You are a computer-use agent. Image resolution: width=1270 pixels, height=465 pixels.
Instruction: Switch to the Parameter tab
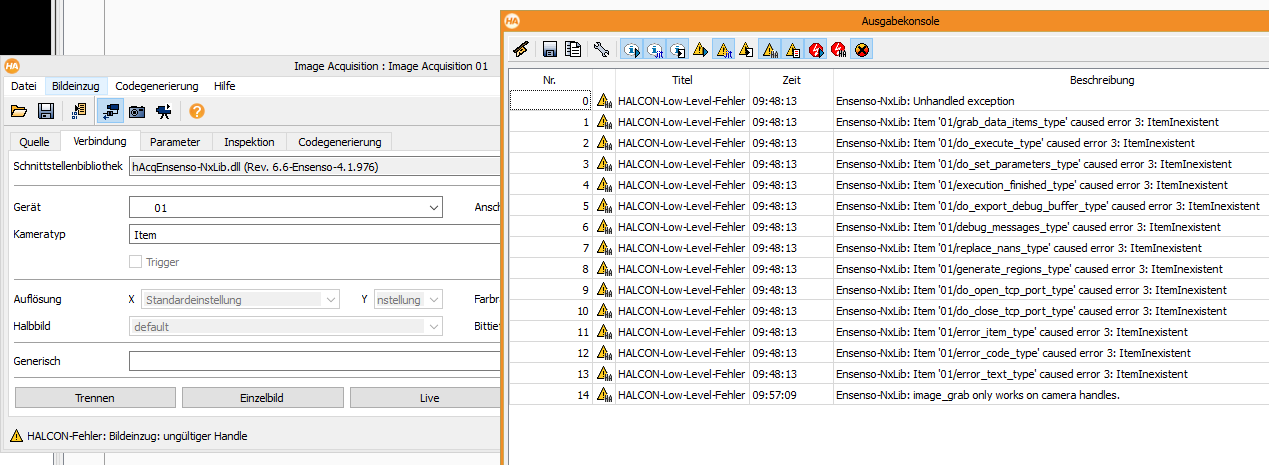tap(175, 142)
